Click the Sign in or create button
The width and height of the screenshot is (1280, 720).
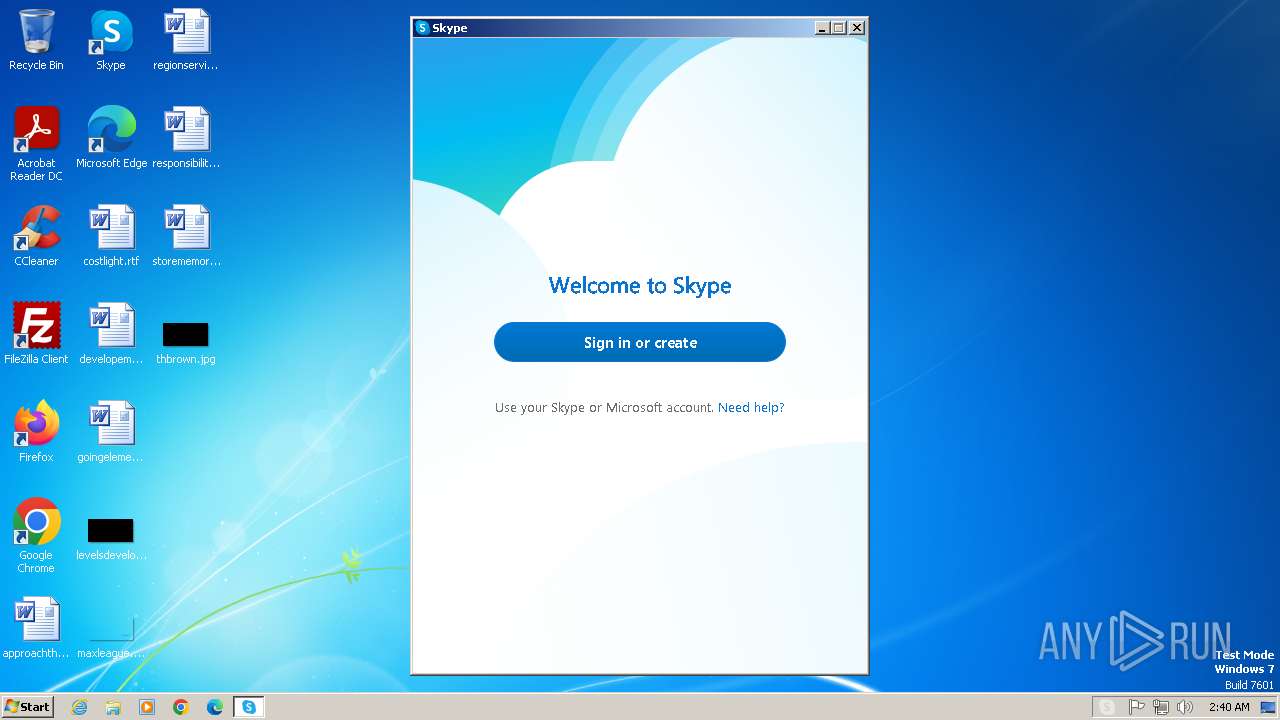(x=640, y=342)
